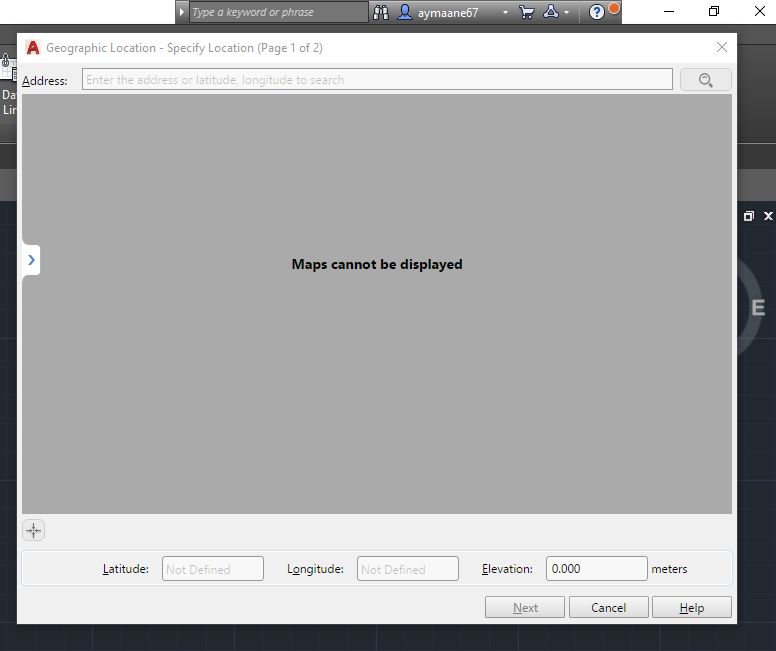The height and width of the screenshot is (651, 776).
Task: Restore down the AutoCAD window
Action: click(714, 11)
